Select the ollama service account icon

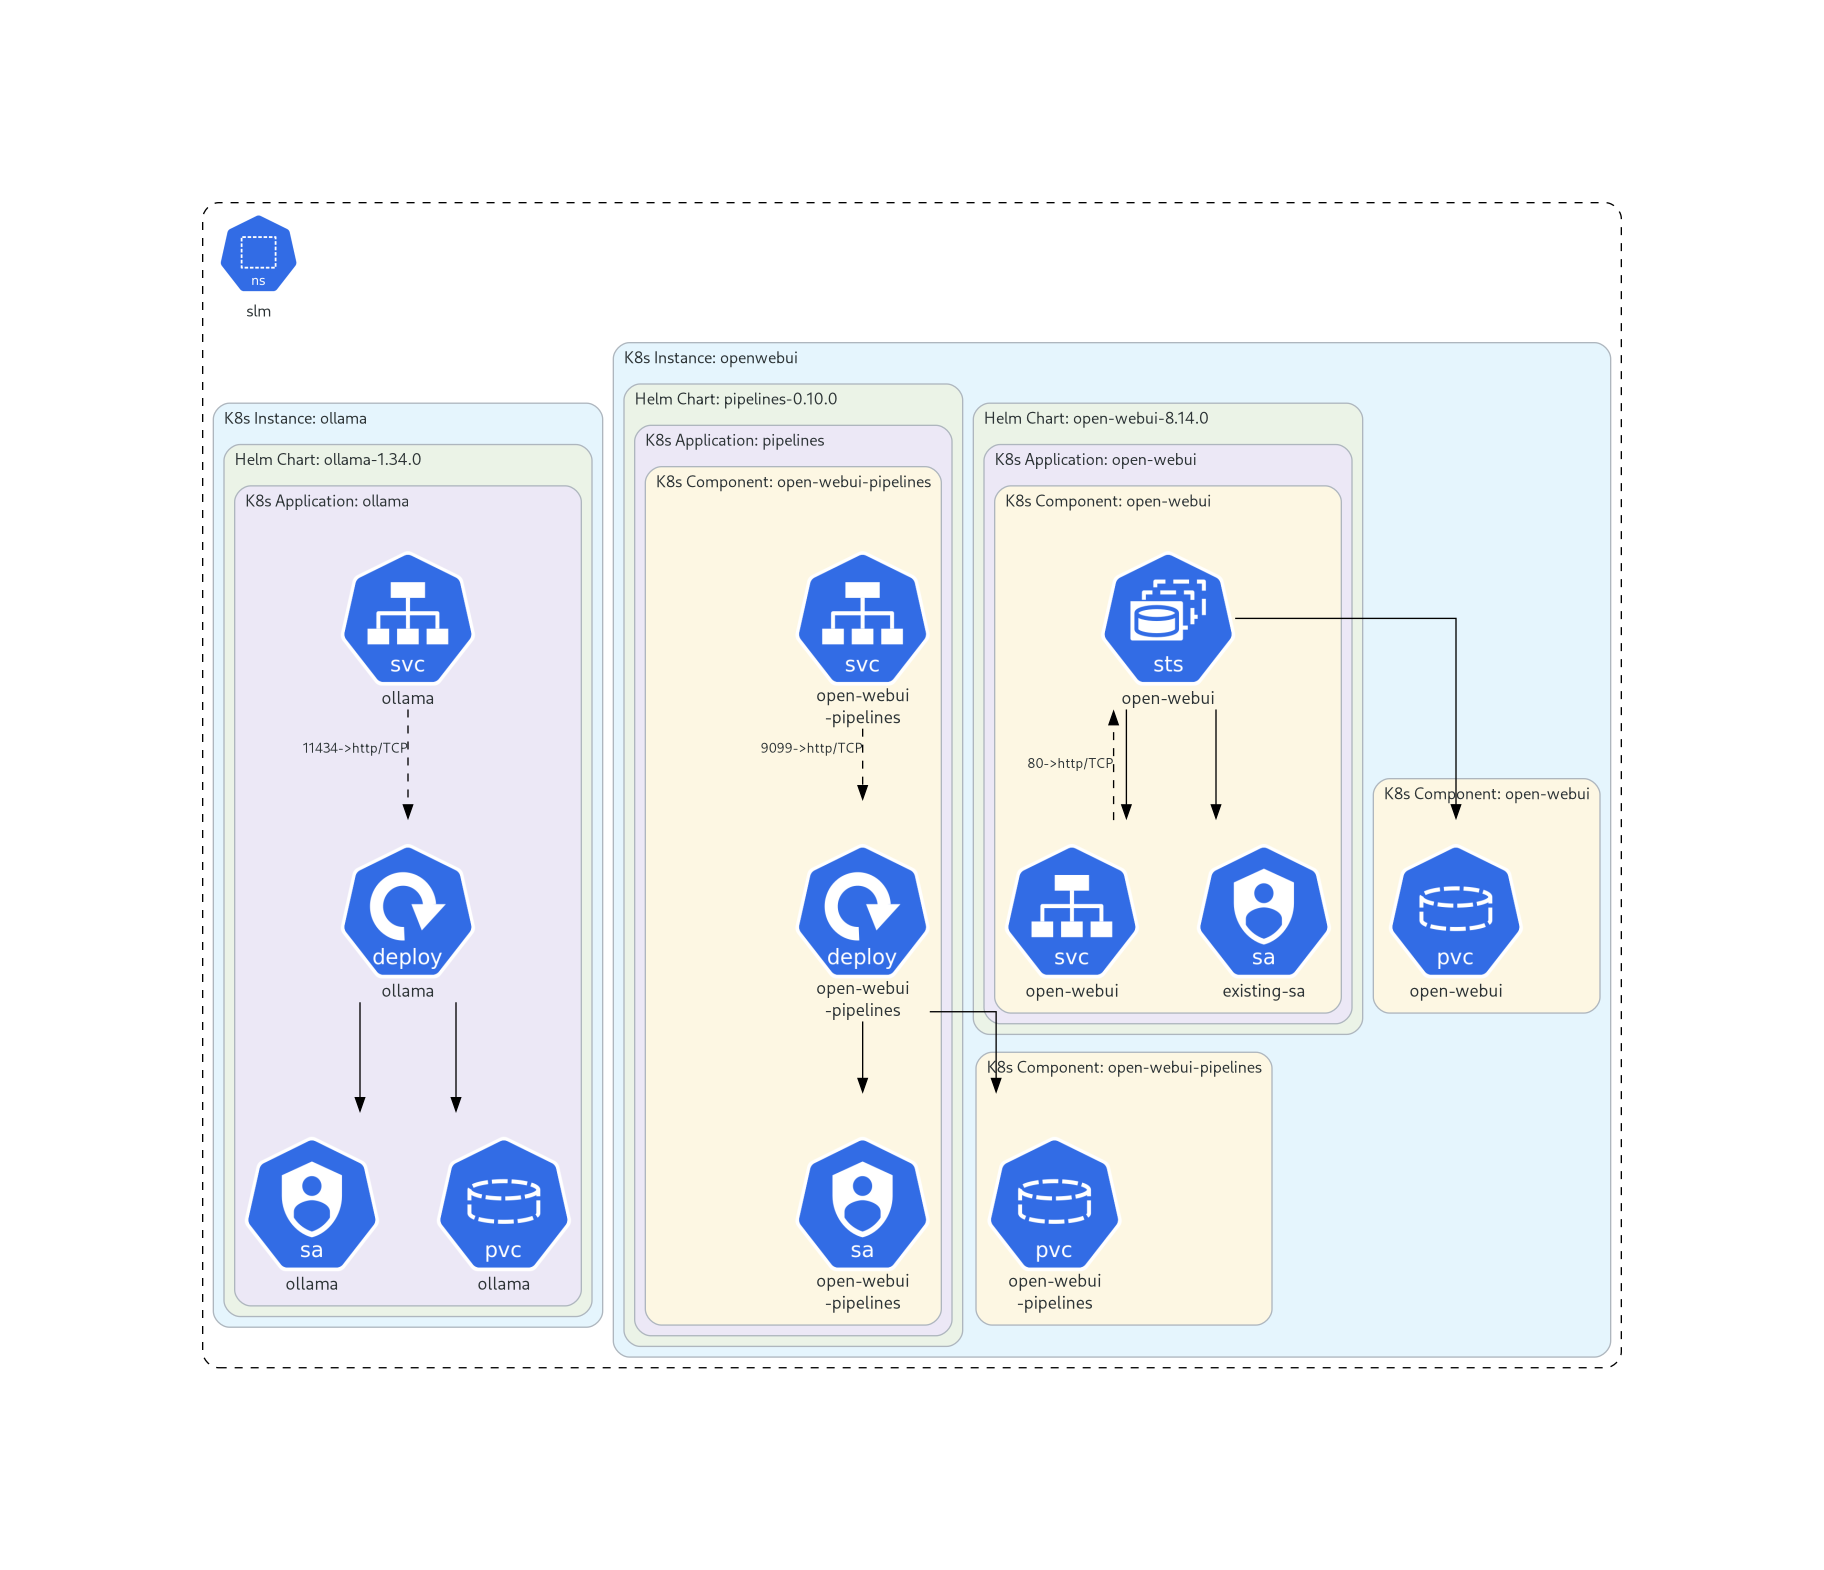click(311, 1205)
